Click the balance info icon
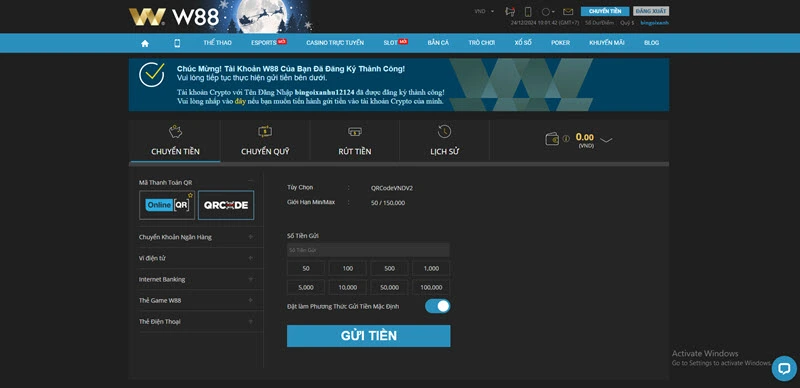This screenshot has width=800, height=388. coord(566,139)
